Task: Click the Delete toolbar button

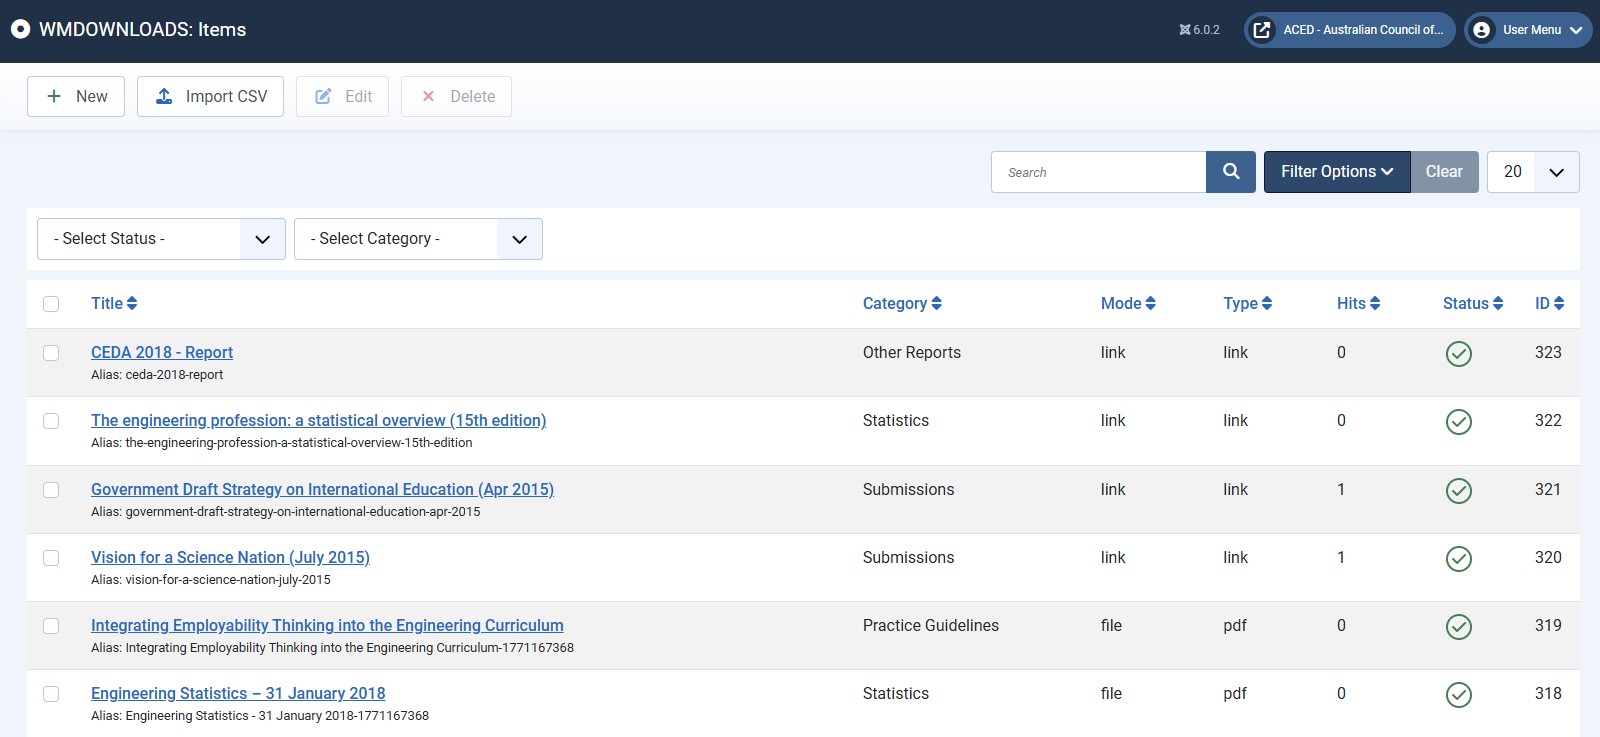Action: 456,97
